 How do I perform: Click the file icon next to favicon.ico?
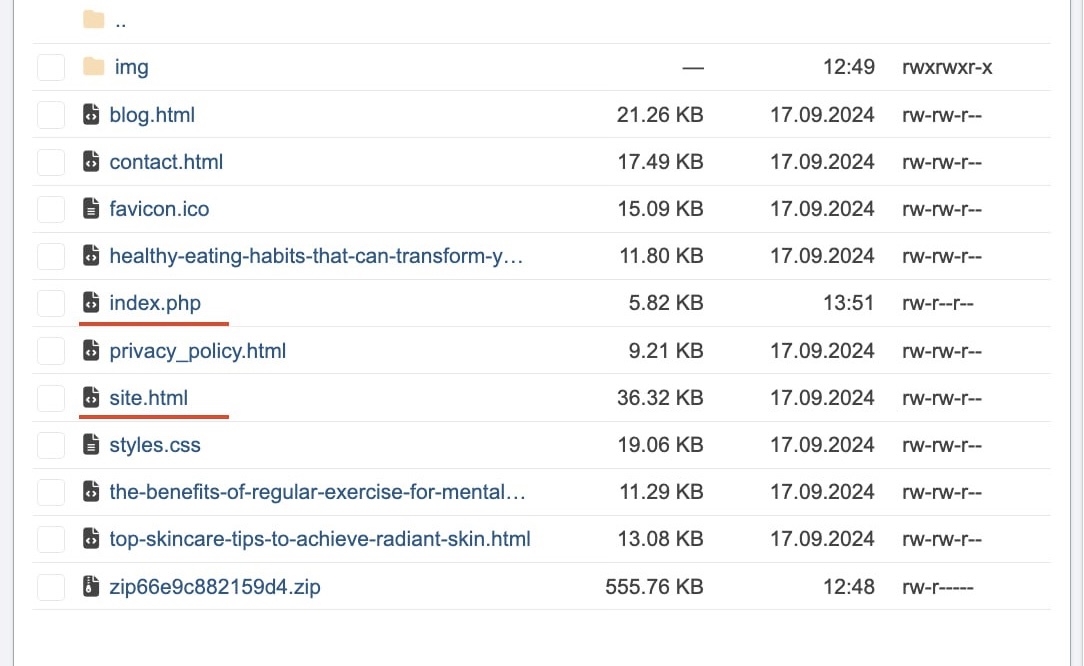click(91, 209)
